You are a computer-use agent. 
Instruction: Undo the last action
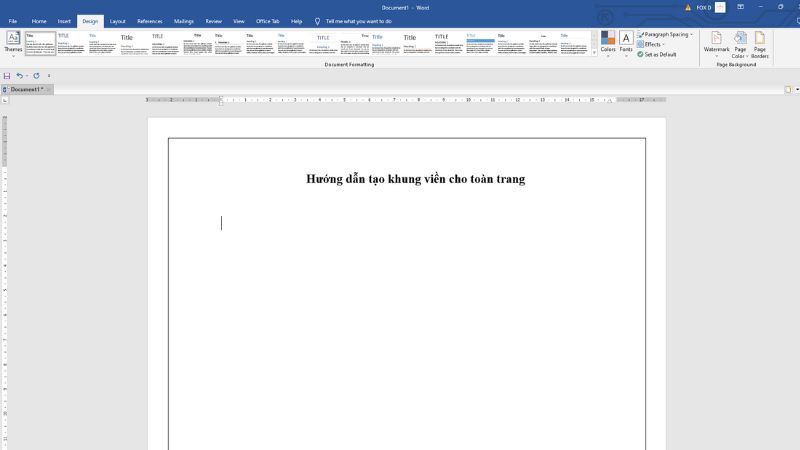point(19,76)
